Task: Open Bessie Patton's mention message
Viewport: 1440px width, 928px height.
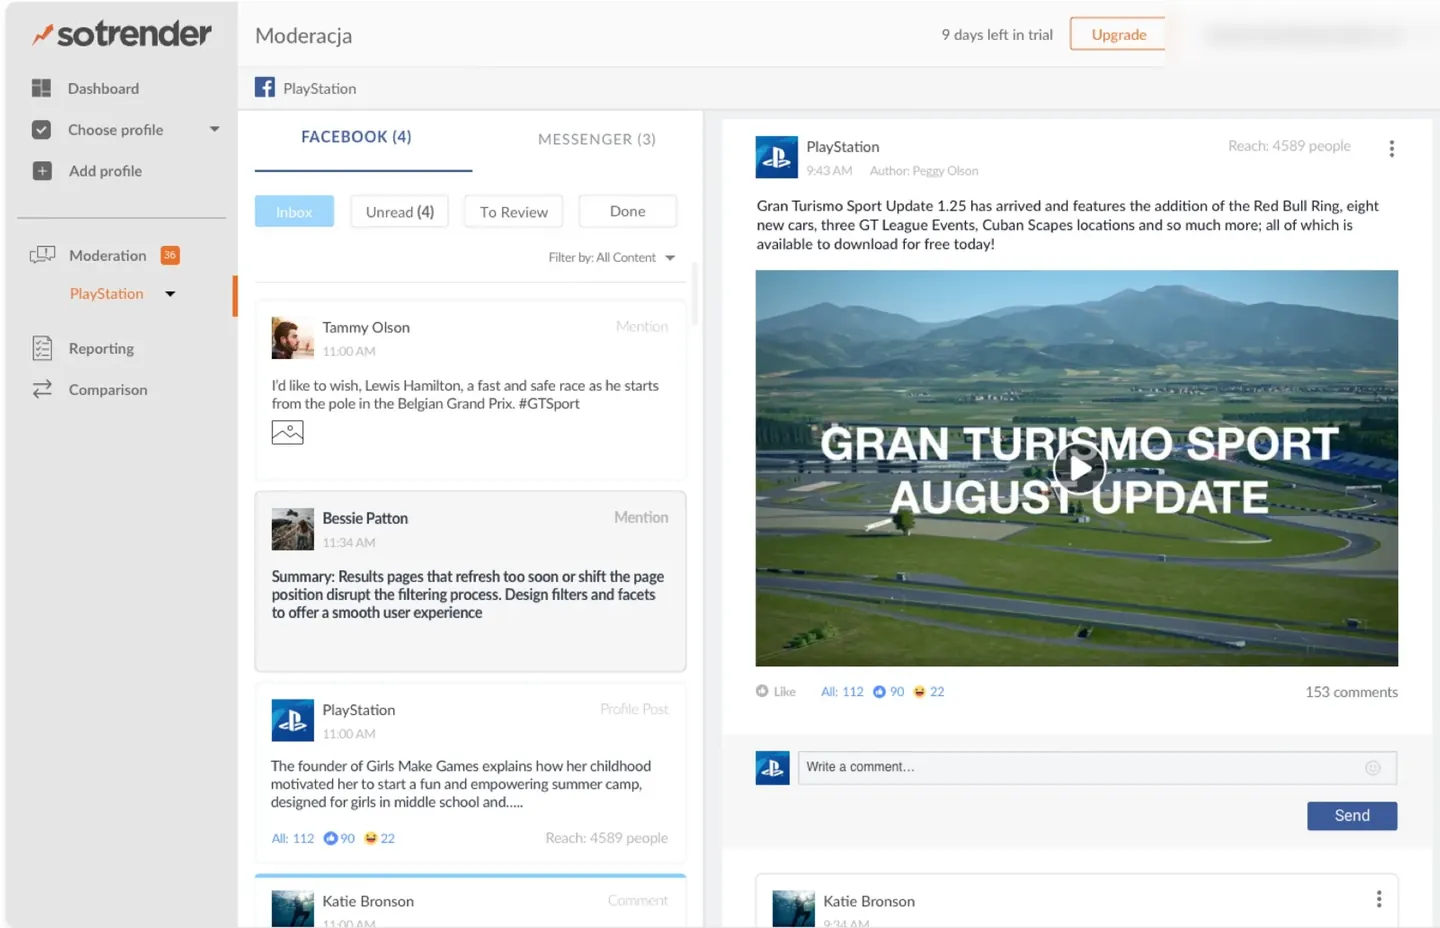Action: (x=470, y=581)
